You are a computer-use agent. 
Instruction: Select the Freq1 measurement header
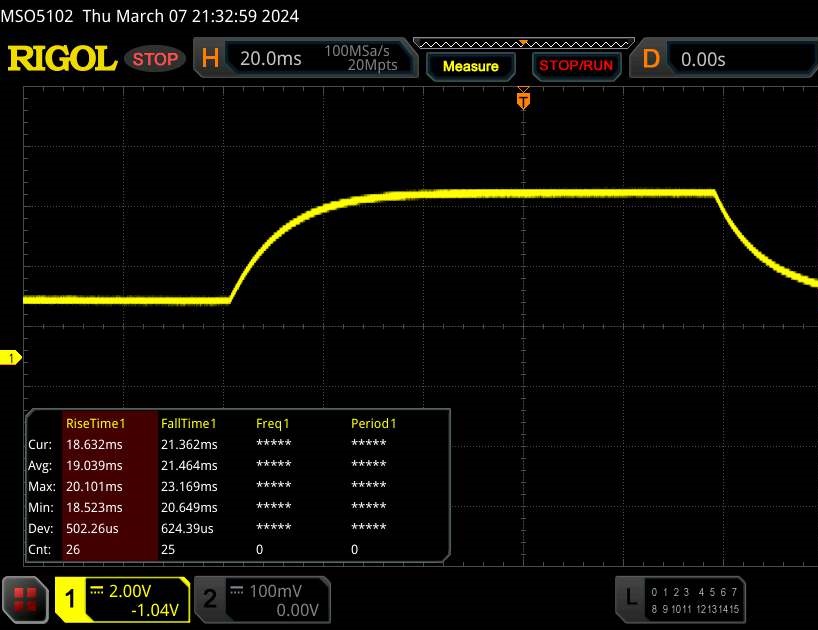point(273,423)
